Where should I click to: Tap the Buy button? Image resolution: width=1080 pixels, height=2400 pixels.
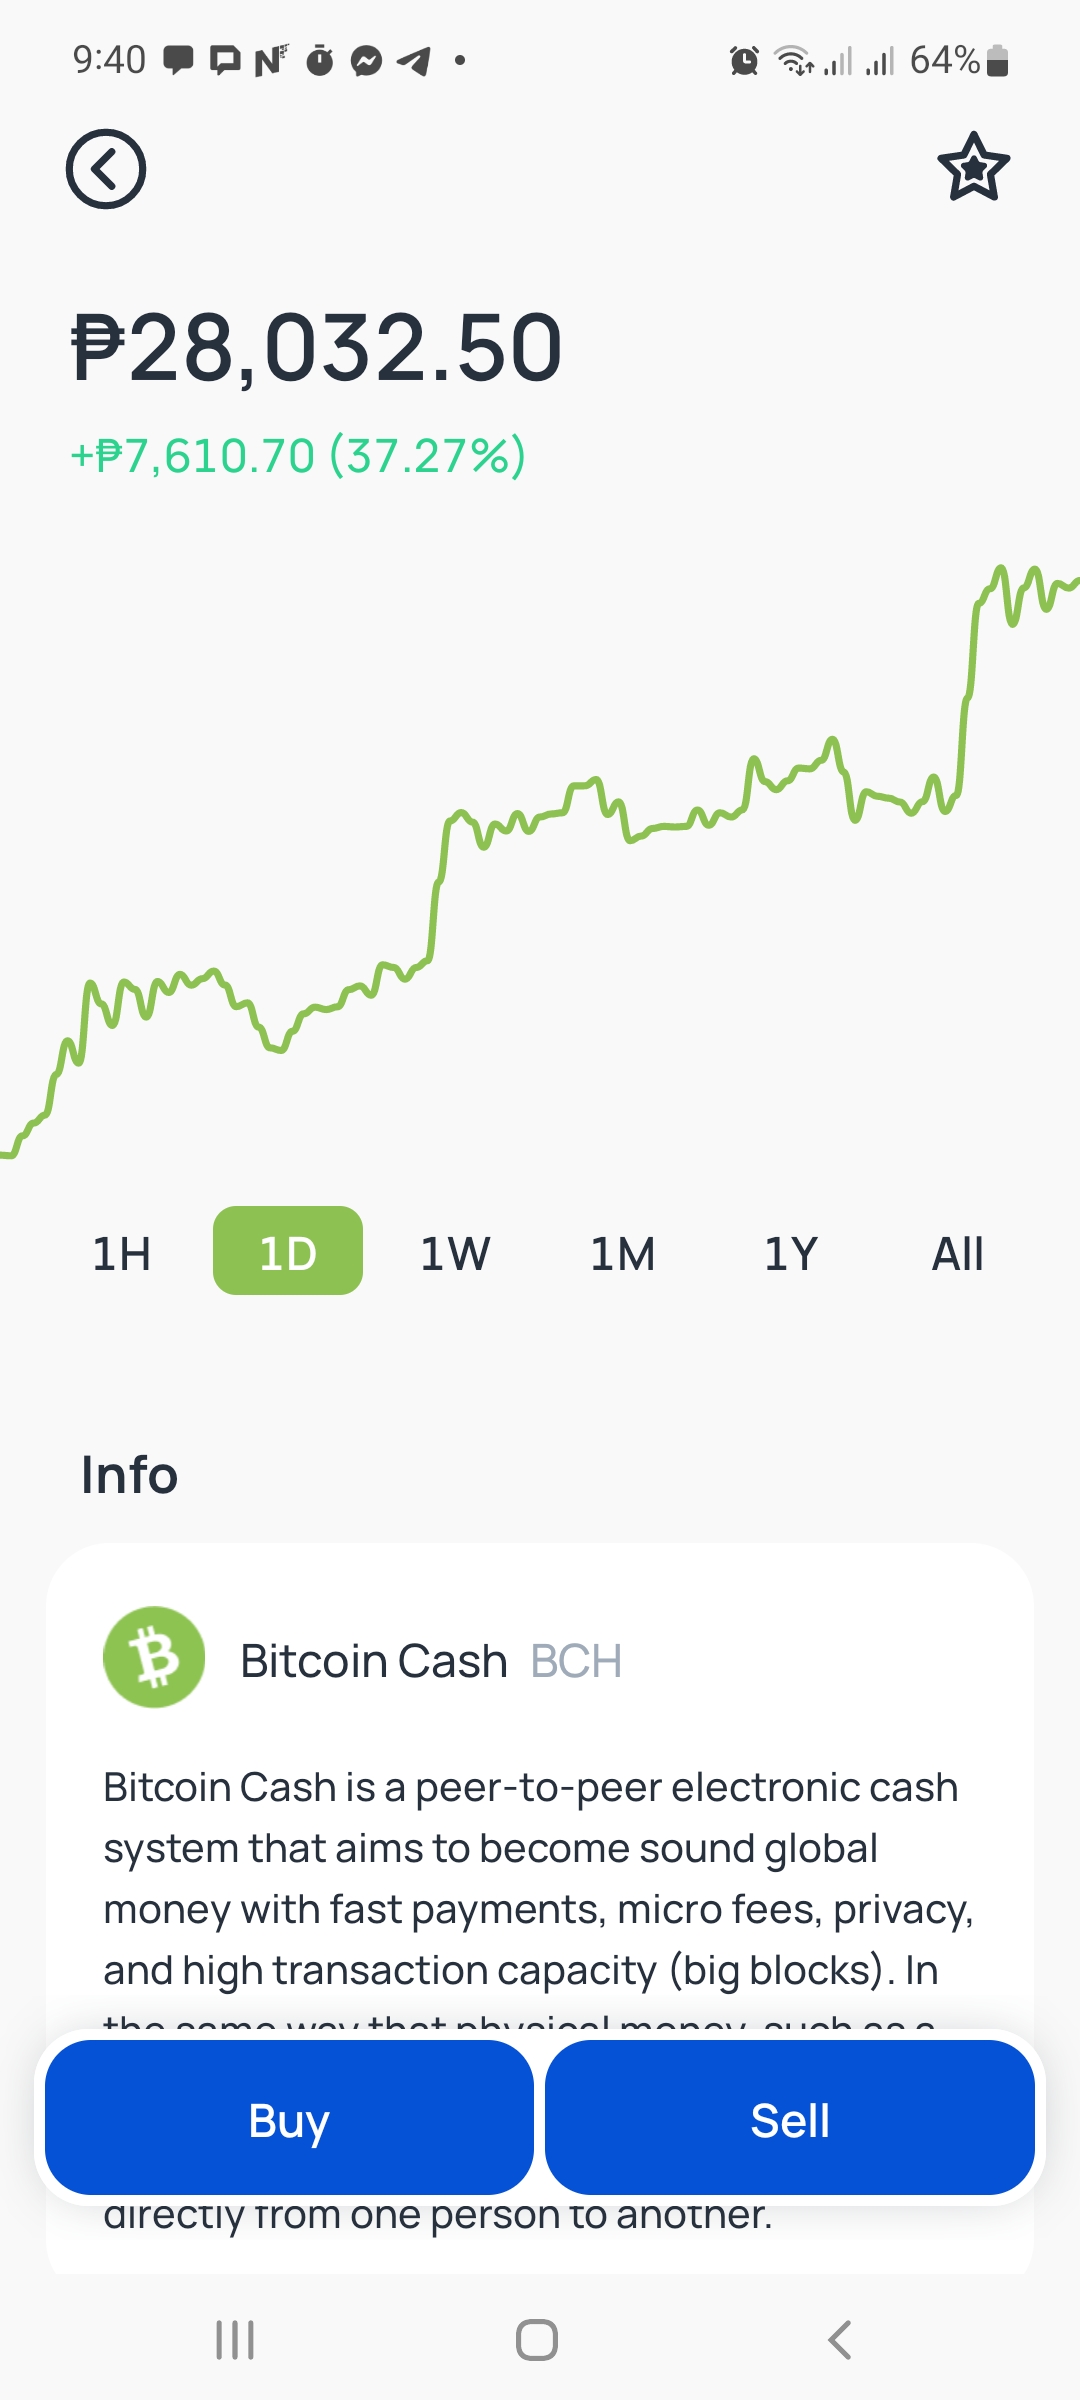(x=289, y=2117)
